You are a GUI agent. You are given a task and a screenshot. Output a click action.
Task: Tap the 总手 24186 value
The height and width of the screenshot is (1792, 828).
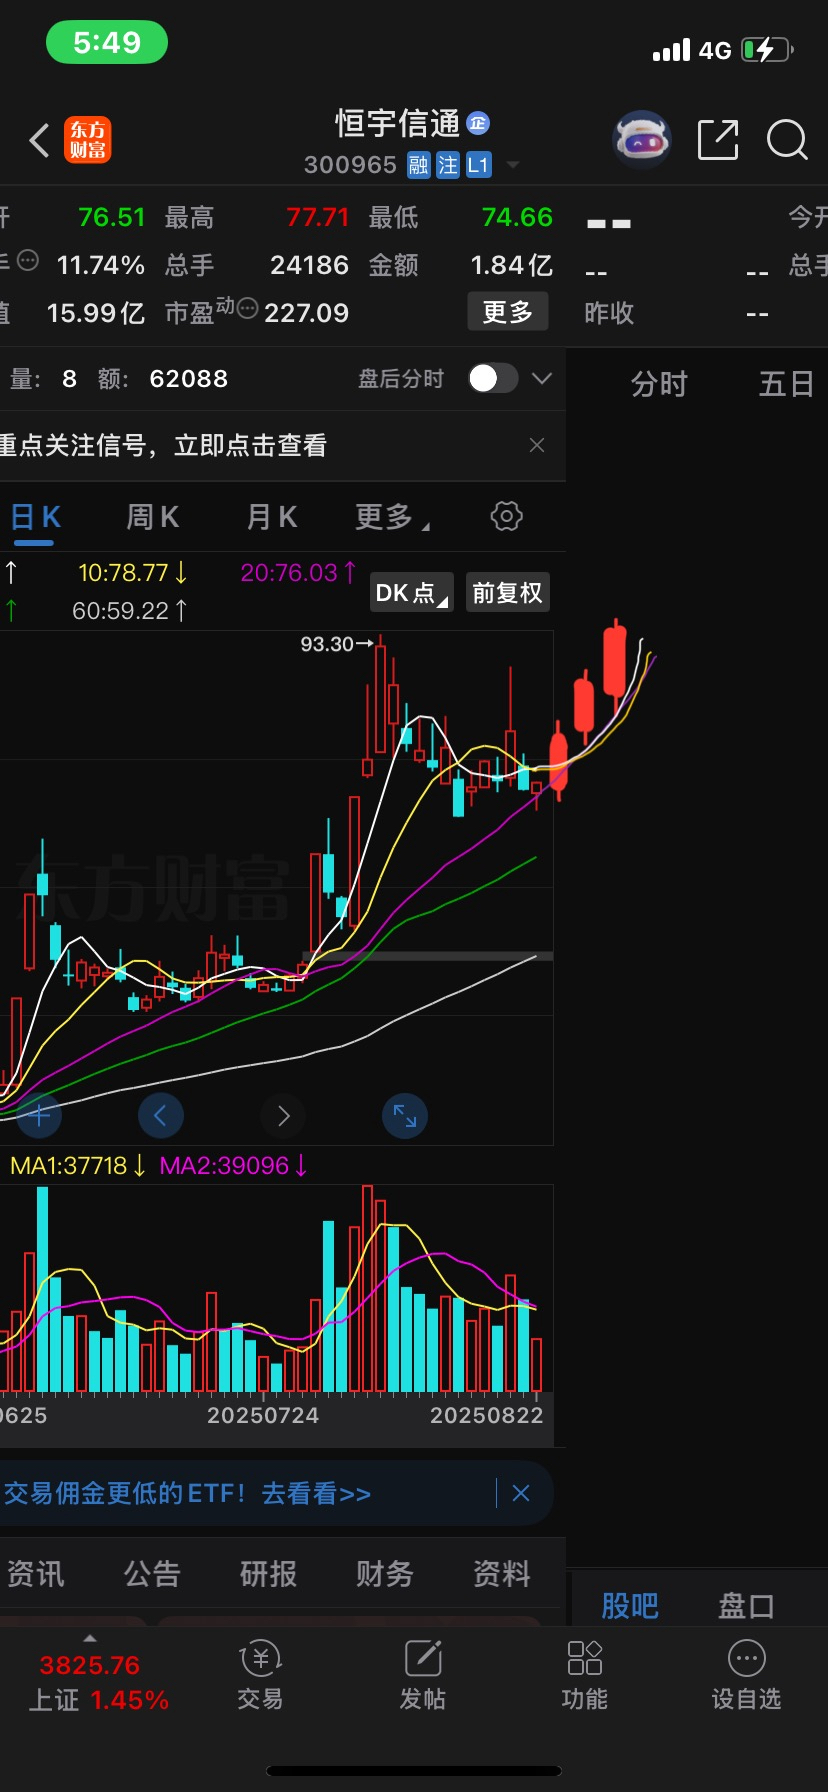309,265
